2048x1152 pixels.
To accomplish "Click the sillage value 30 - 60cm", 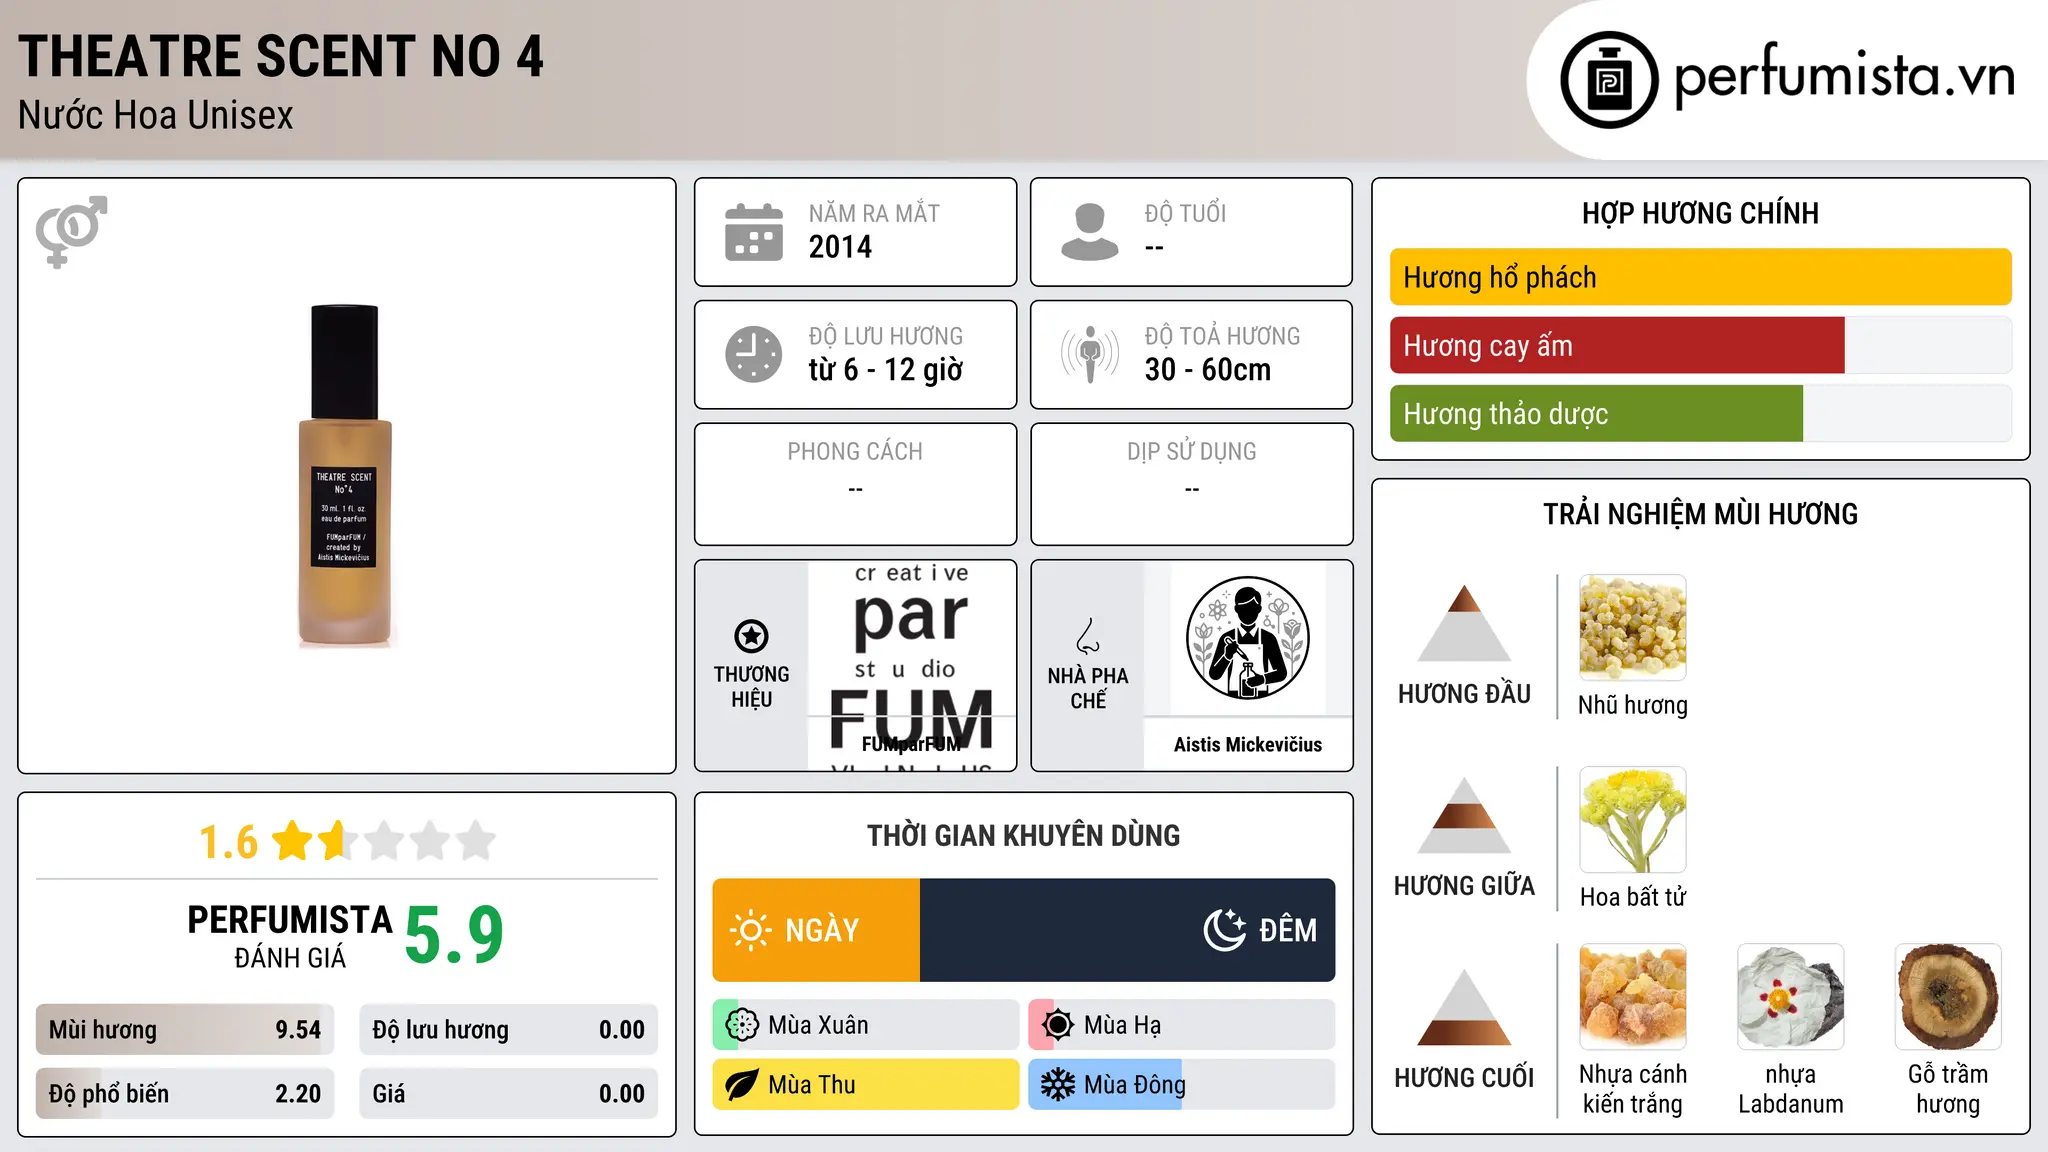I will 1208,370.
